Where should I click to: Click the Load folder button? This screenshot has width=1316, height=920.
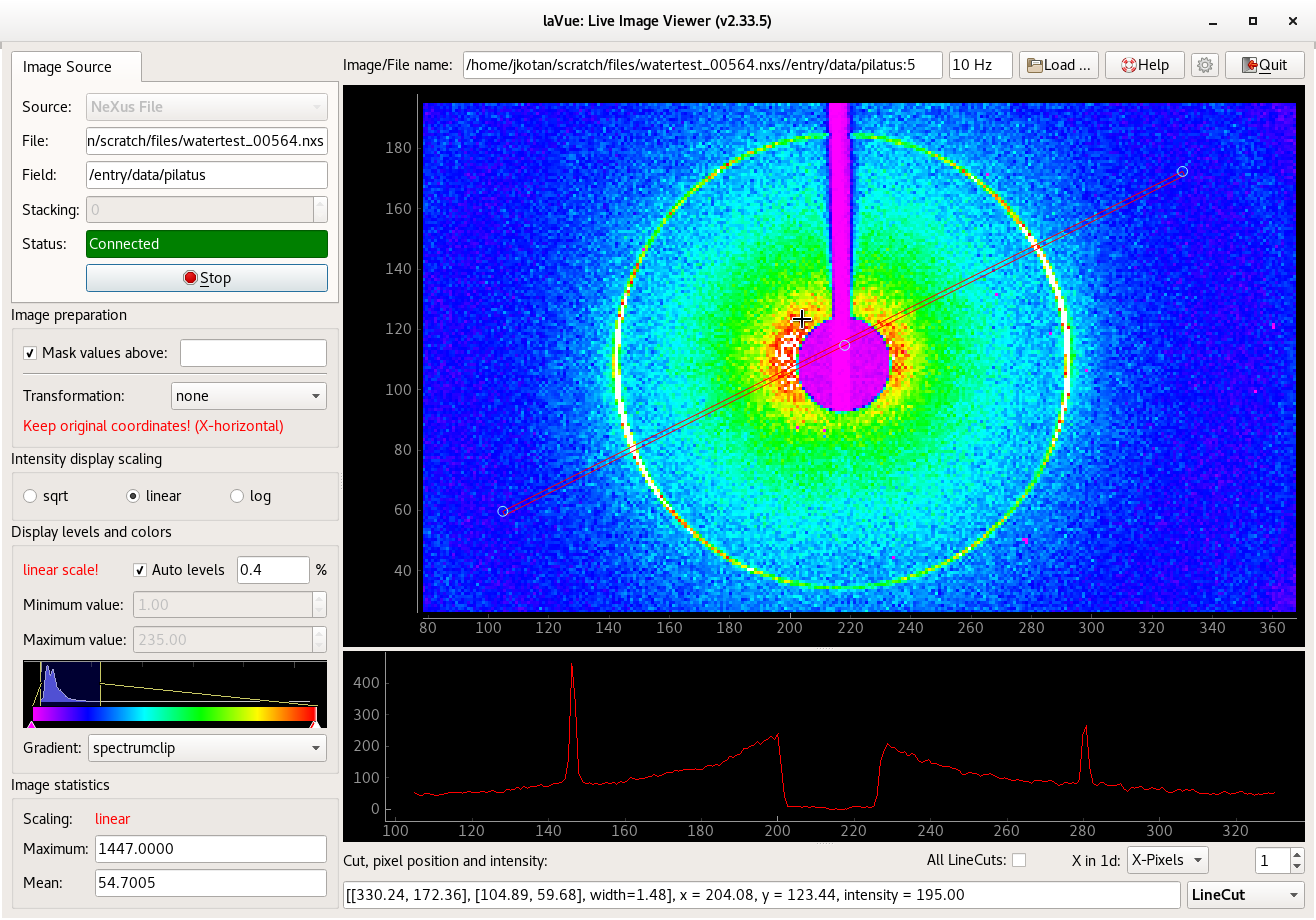pos(1058,65)
